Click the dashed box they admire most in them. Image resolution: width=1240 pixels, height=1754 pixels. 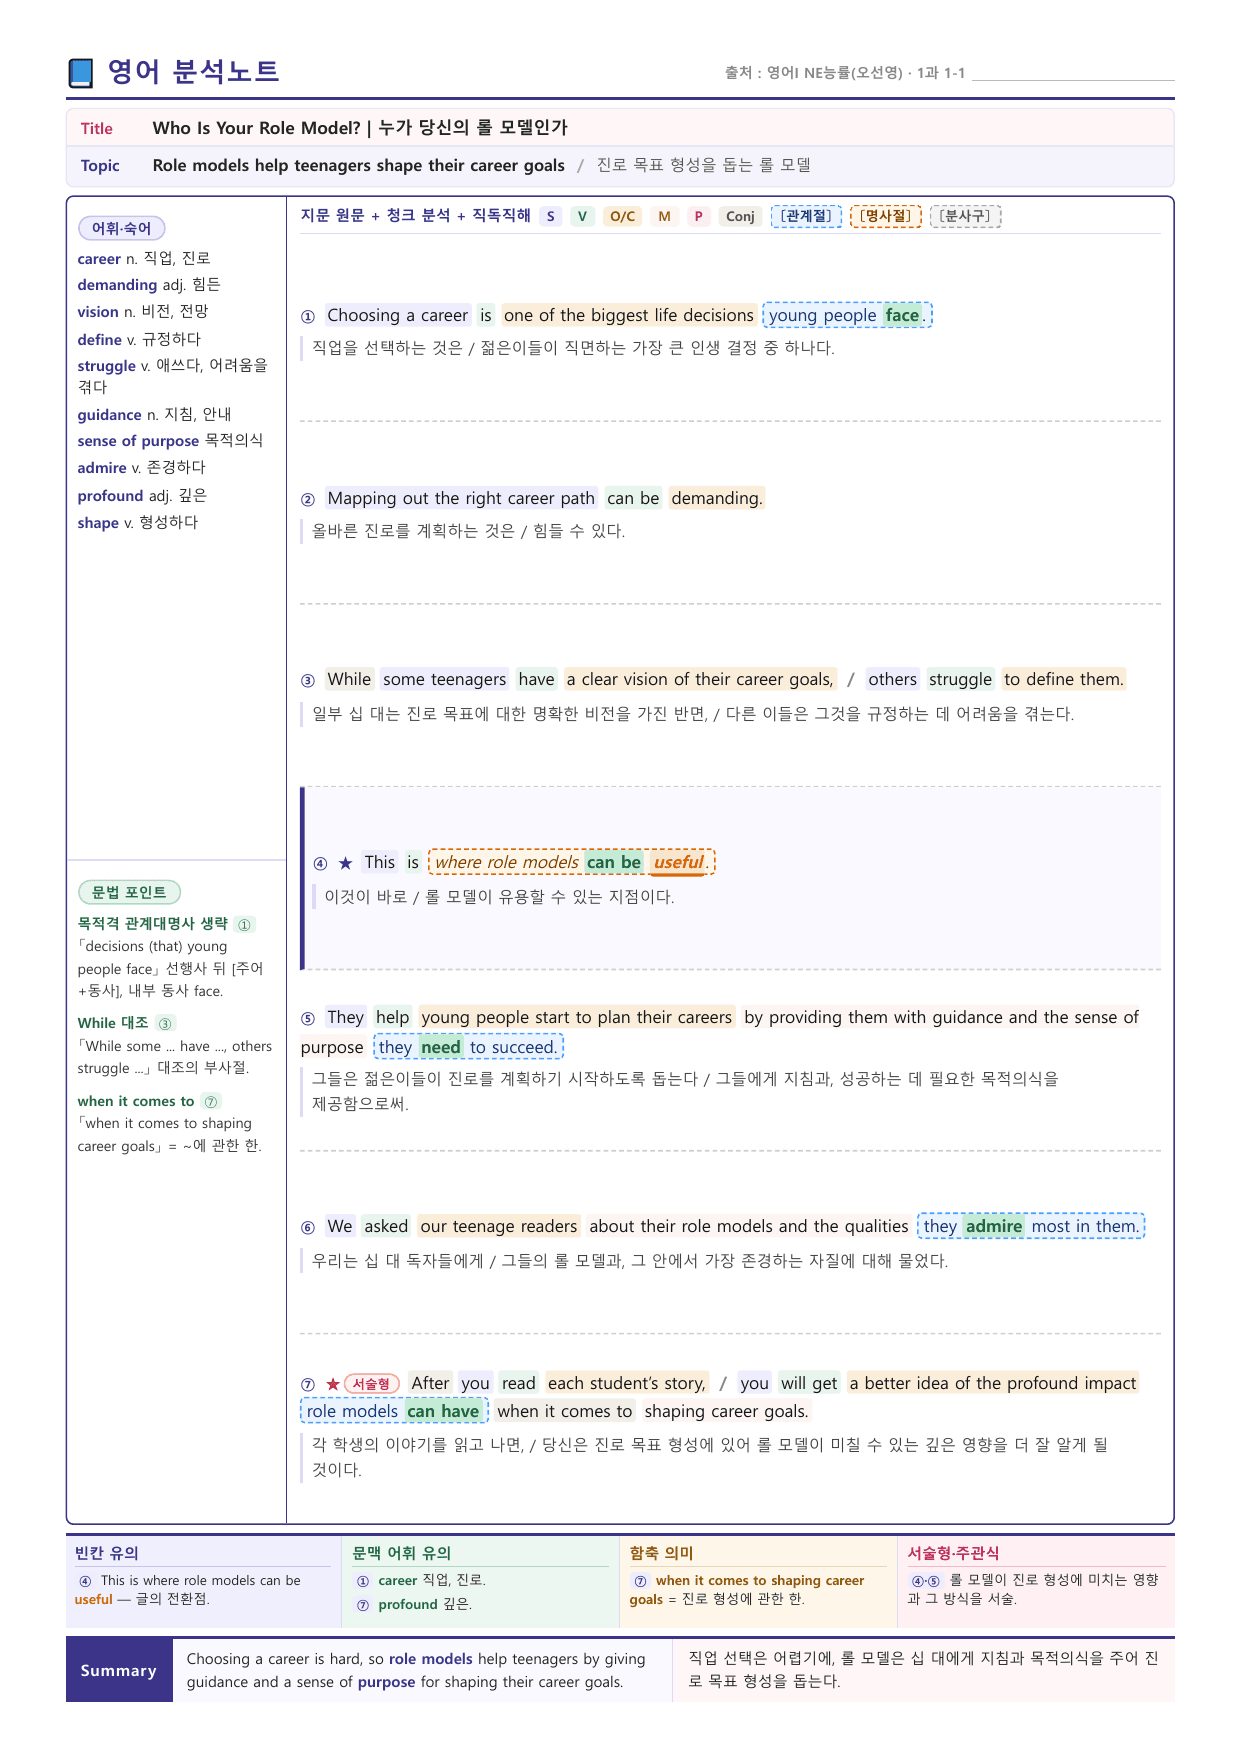1031,1227
